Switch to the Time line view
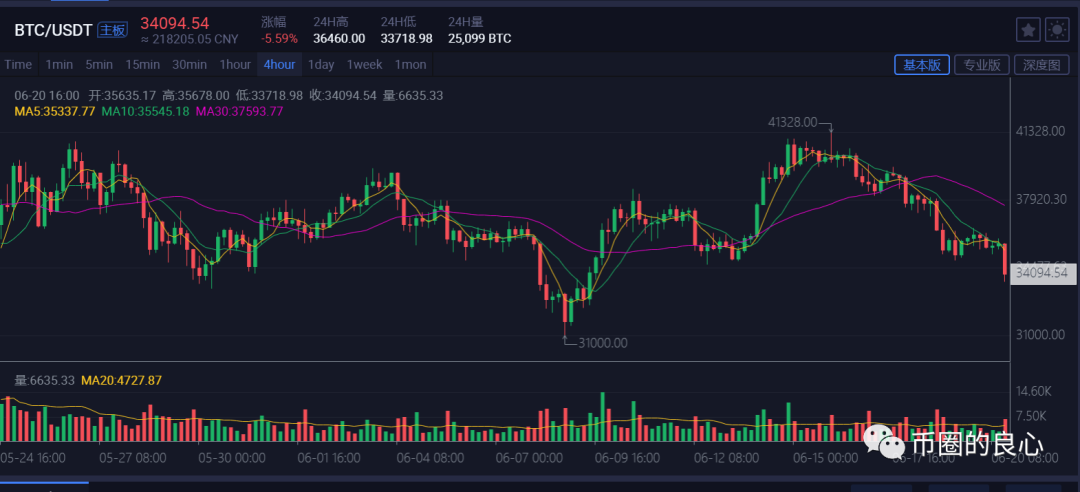The height and width of the screenshot is (492, 1080). pyautogui.click(x=18, y=65)
